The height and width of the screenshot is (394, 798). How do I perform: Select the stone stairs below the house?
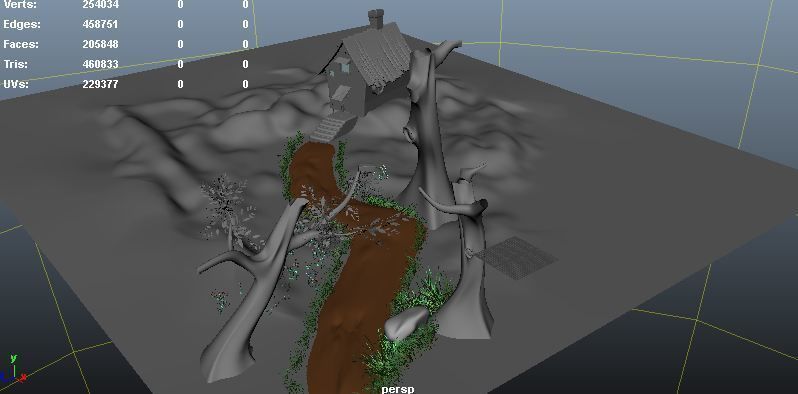pos(331,129)
